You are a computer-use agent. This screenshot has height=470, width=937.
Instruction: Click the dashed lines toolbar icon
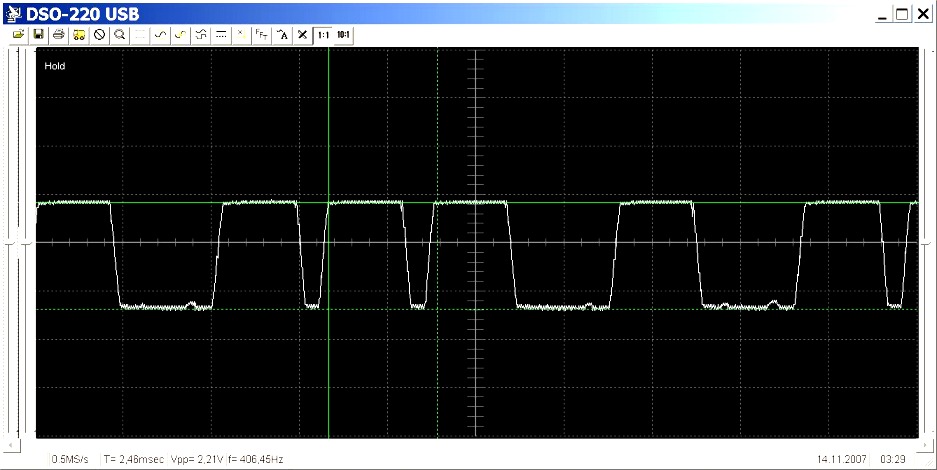pos(221,35)
